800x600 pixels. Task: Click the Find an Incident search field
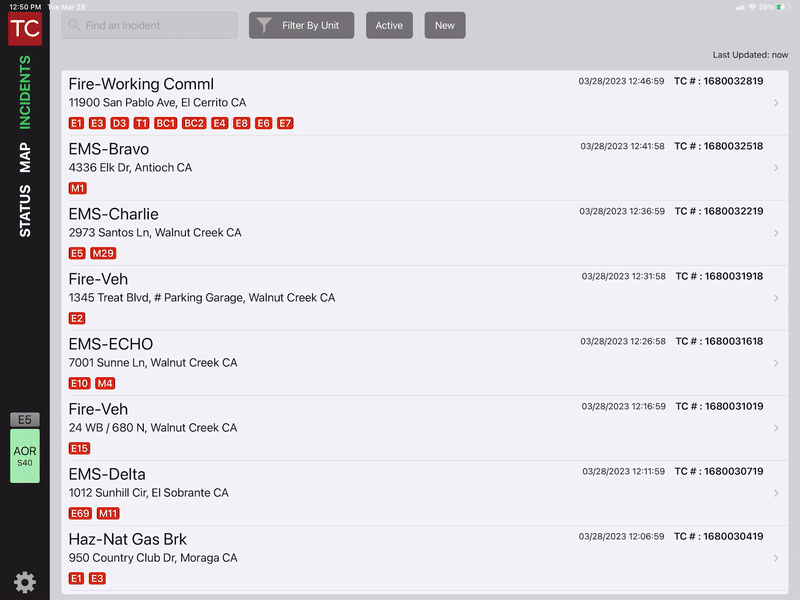click(155, 26)
